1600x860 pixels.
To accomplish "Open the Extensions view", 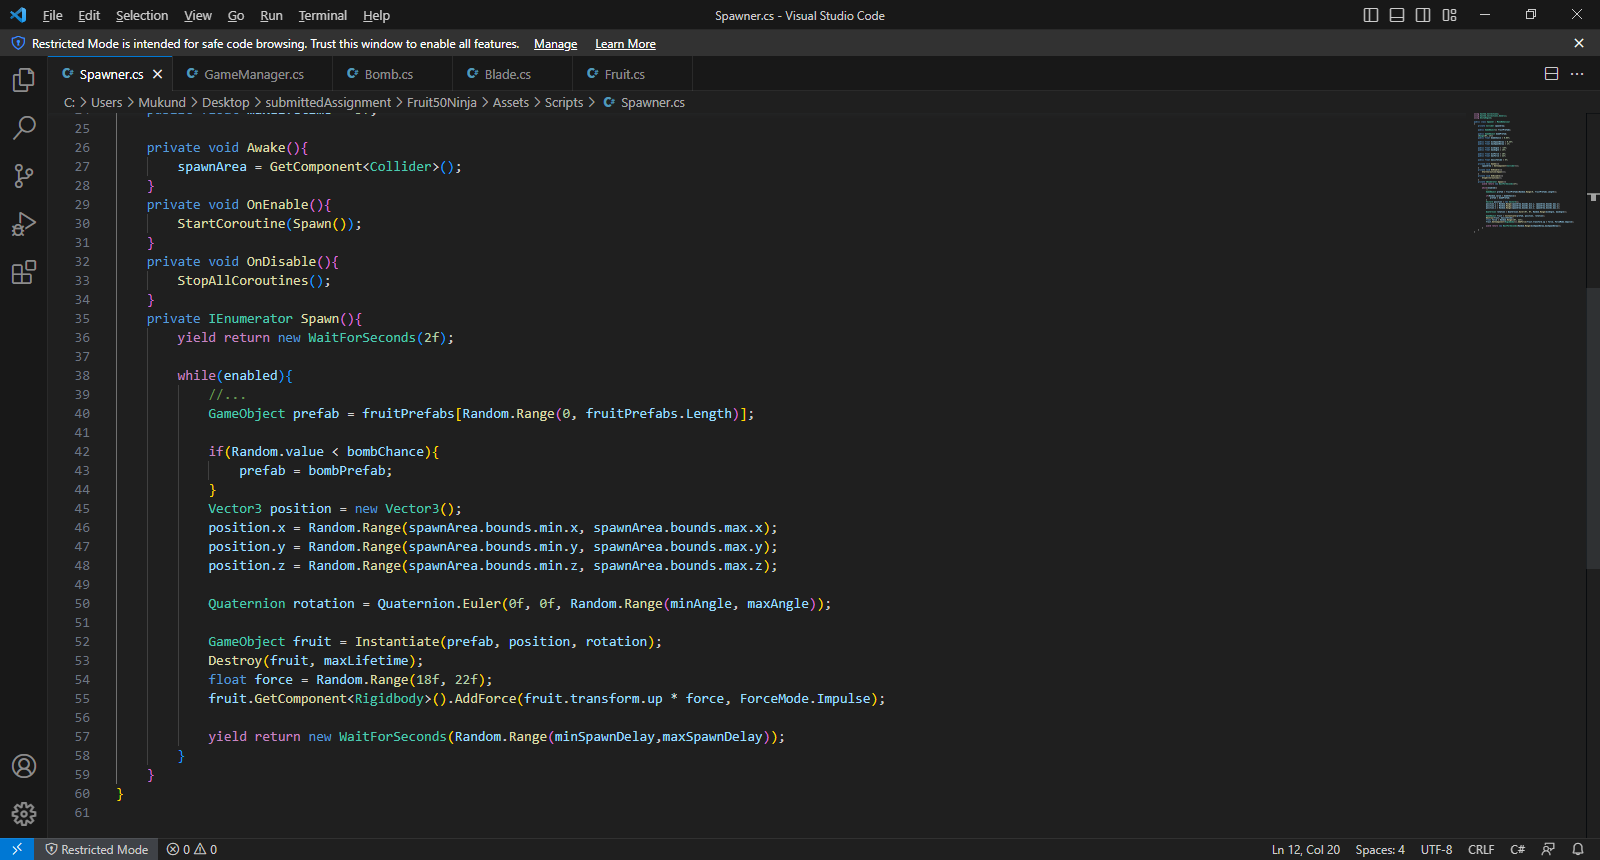I will 24,272.
